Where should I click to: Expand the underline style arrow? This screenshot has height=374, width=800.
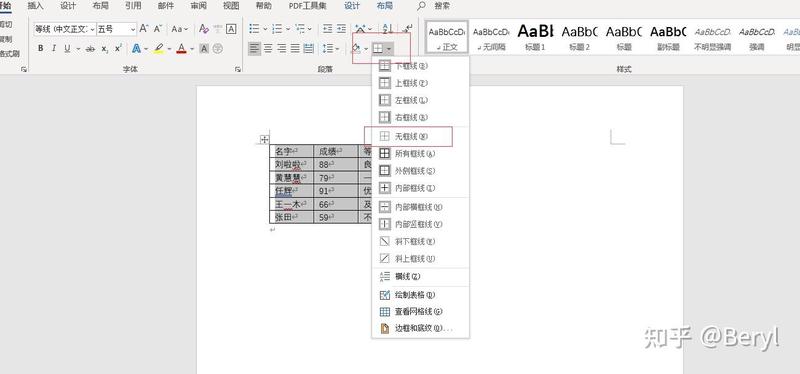[78, 49]
